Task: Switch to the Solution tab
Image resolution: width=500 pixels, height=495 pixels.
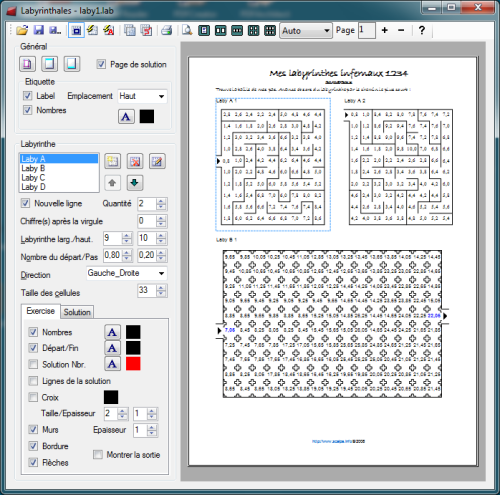Action: click(x=77, y=312)
